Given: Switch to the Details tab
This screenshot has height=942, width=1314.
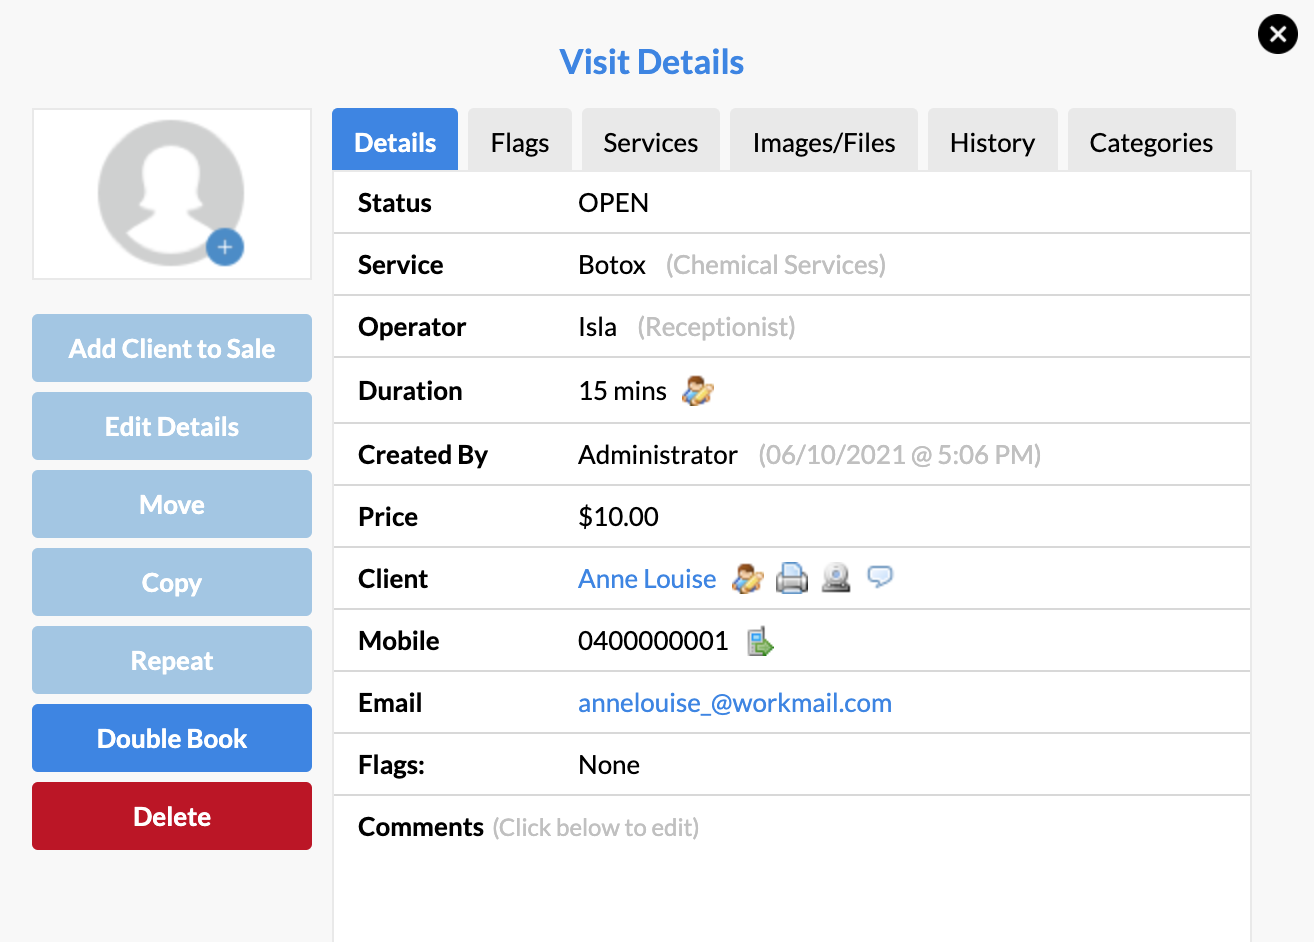Looking at the screenshot, I should tap(395, 140).
